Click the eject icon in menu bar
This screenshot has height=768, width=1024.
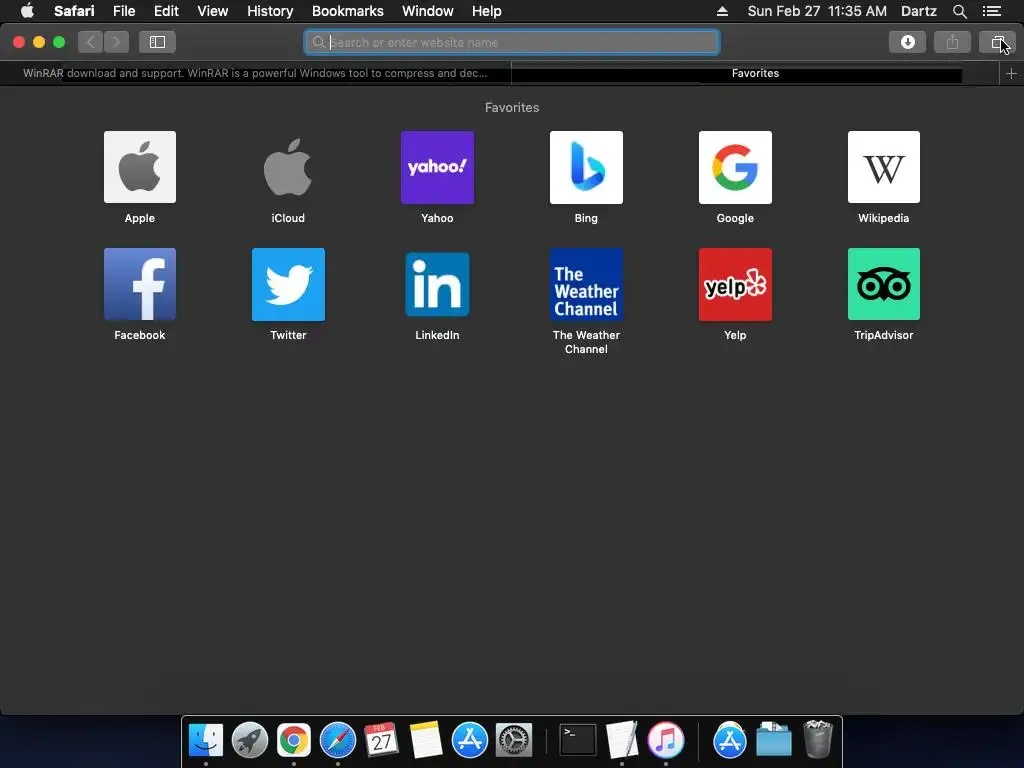(x=722, y=11)
